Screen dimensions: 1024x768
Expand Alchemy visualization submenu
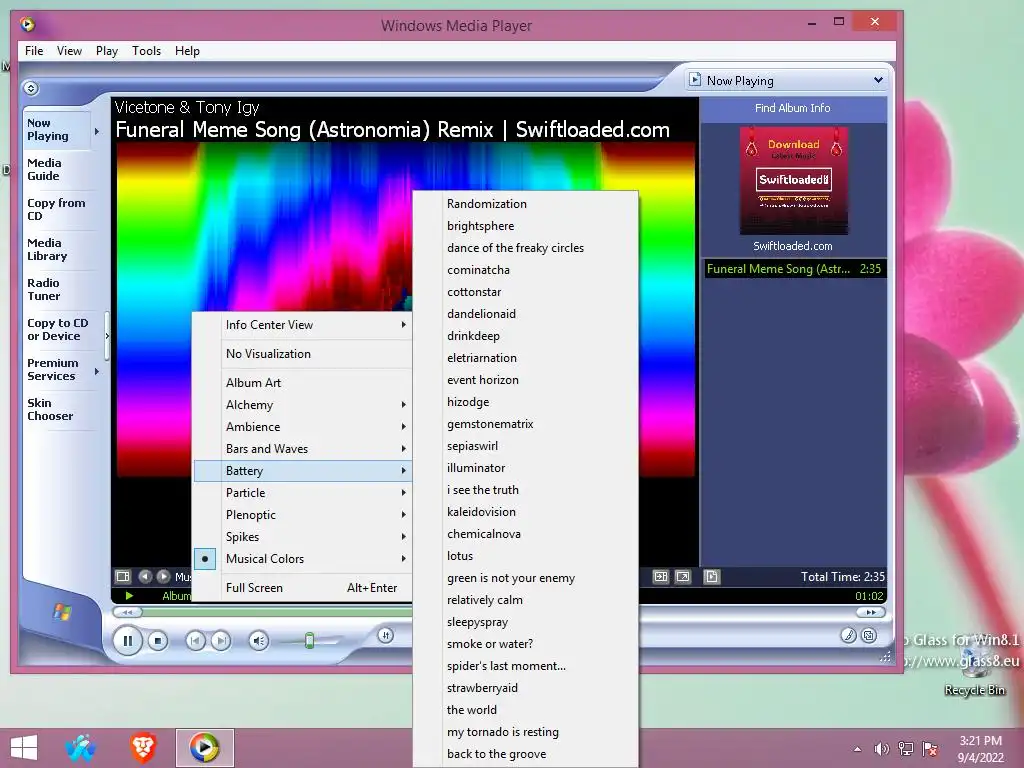pos(303,405)
